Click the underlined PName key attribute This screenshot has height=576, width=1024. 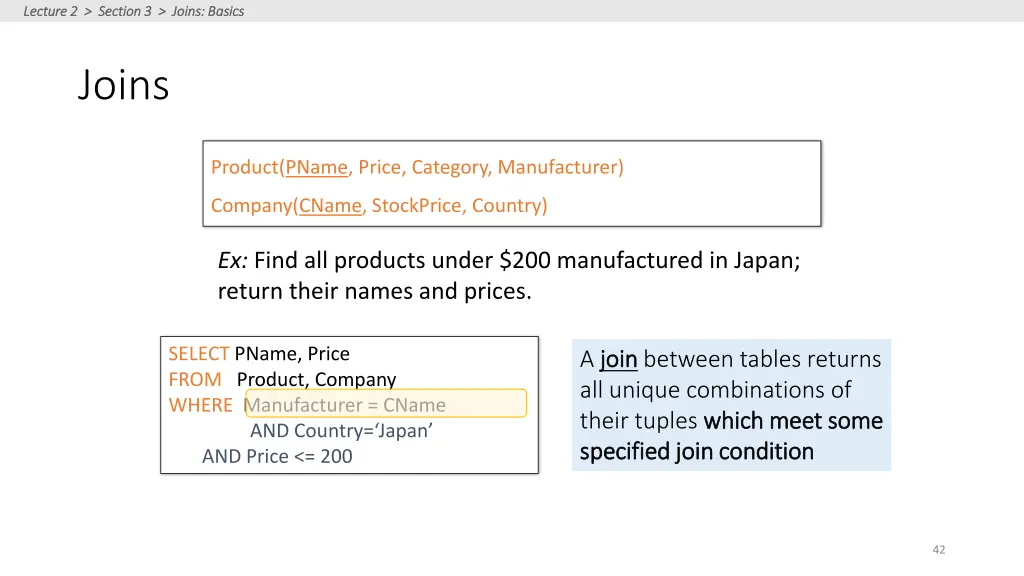click(316, 167)
